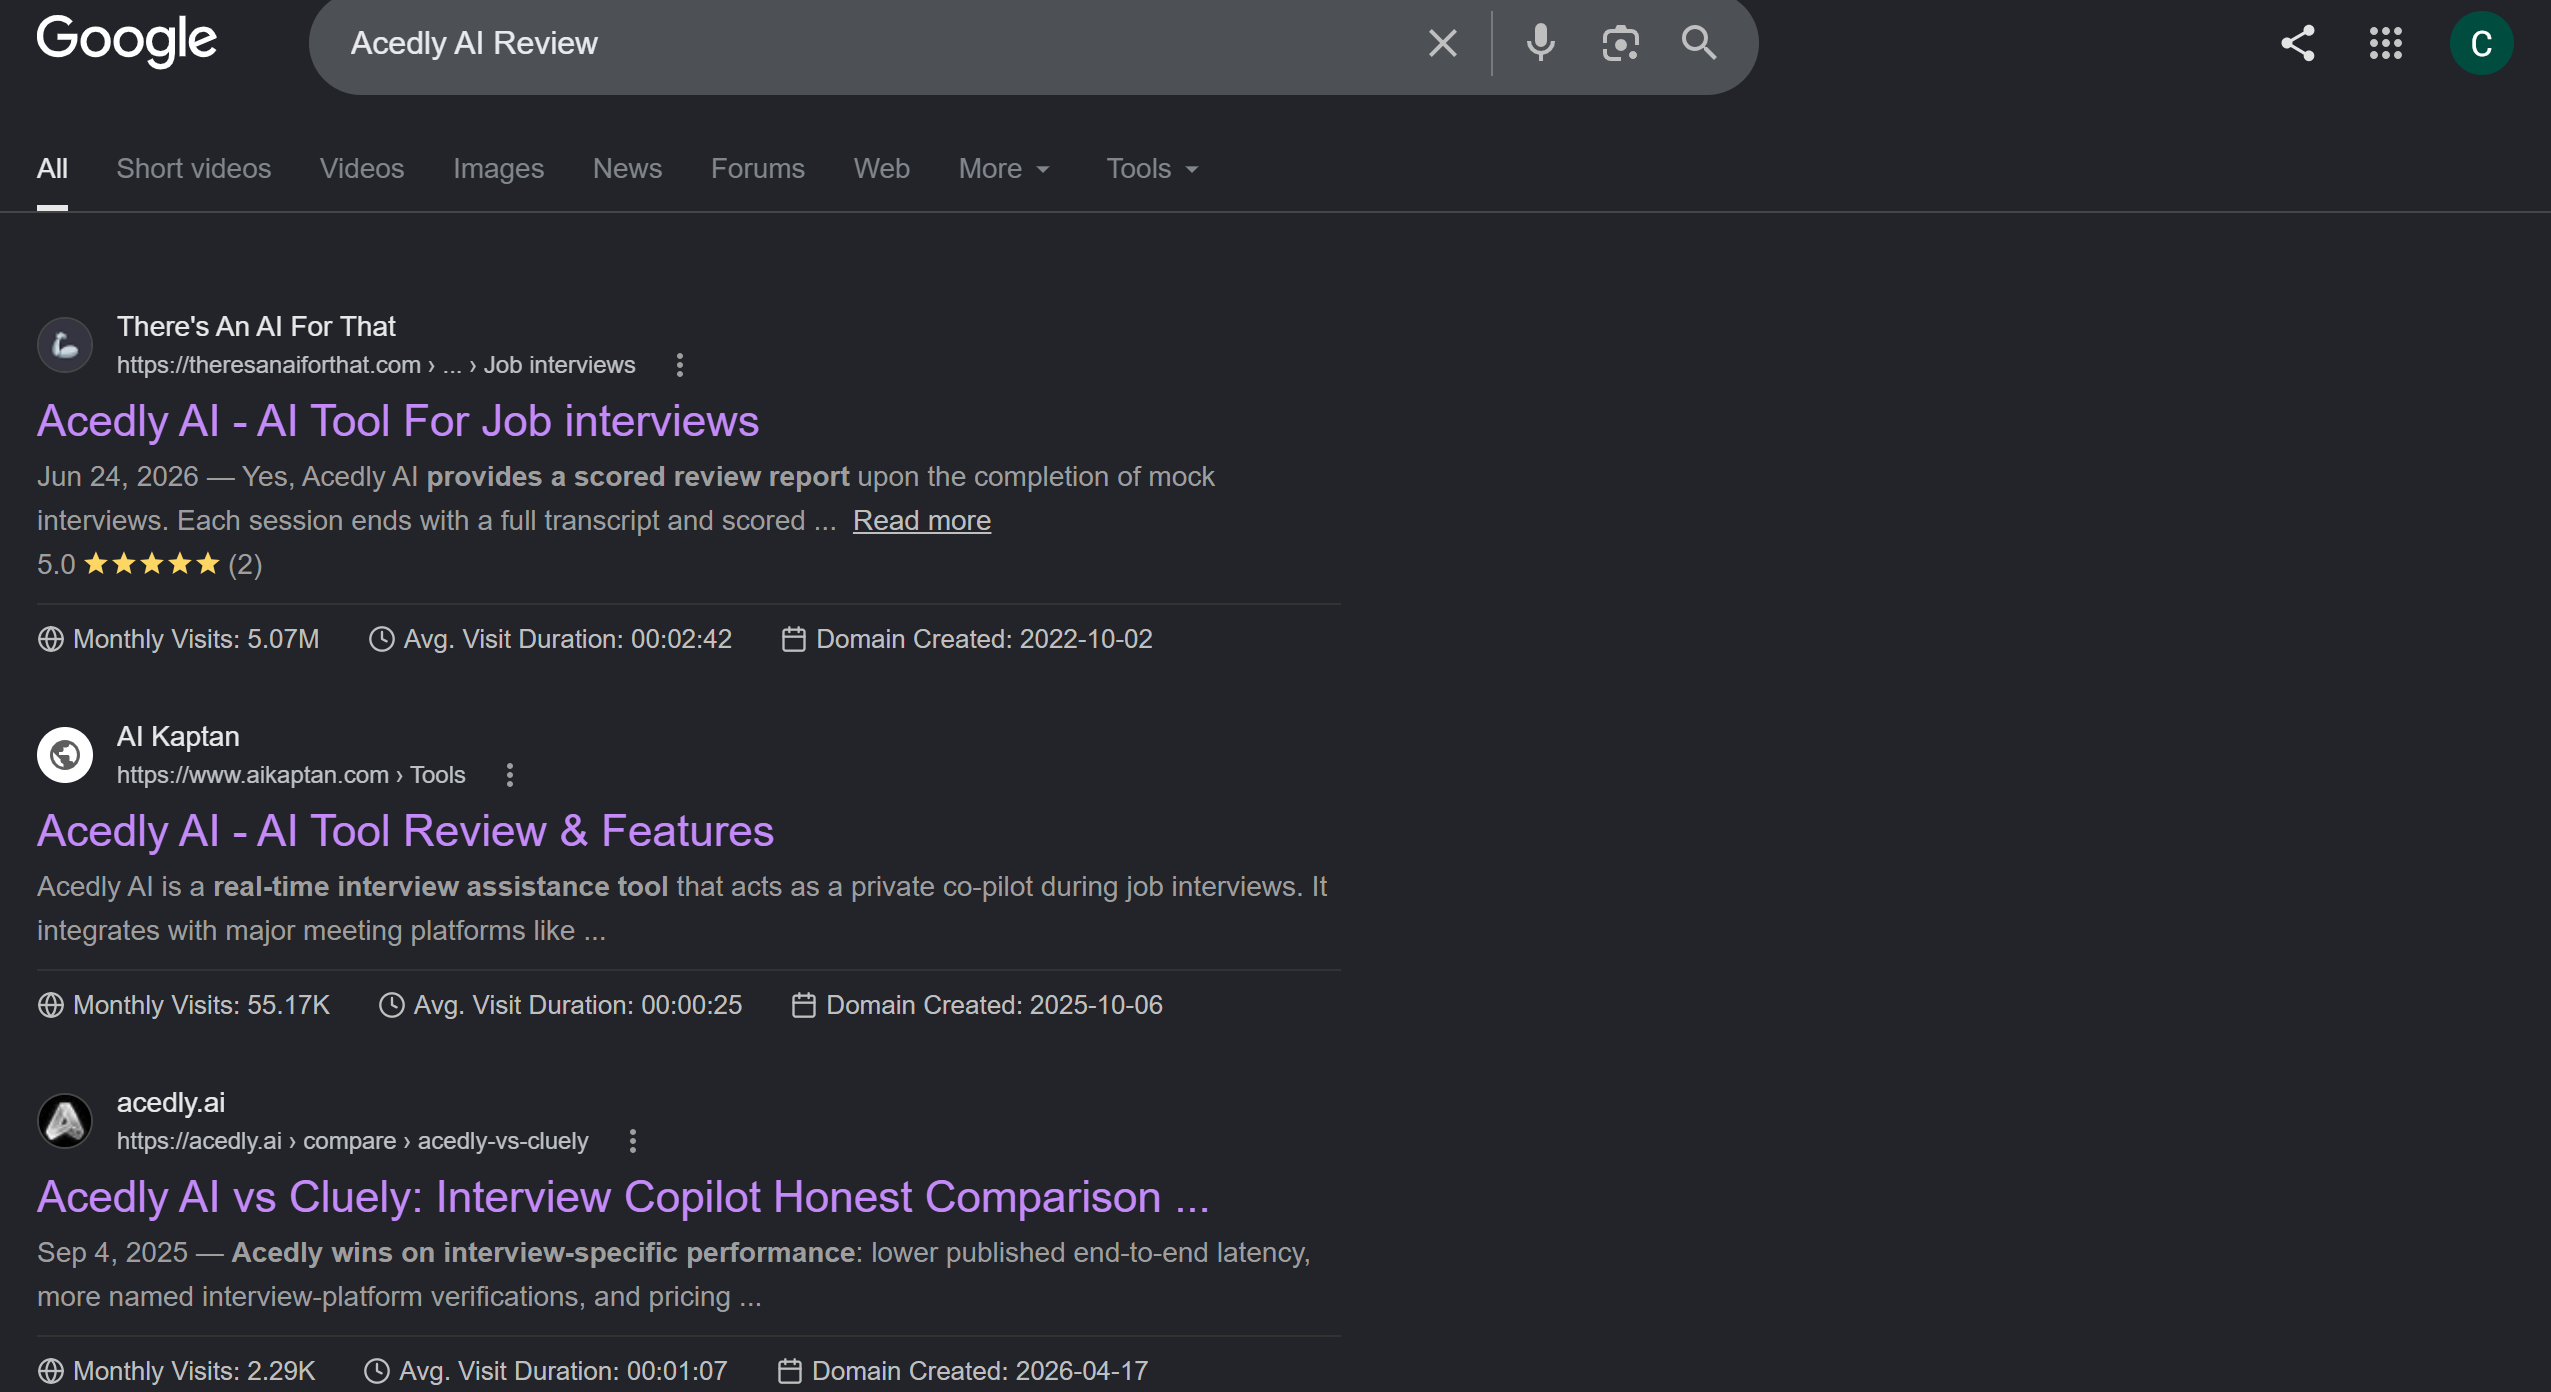Click the theresanaiforthat.com URL breadcrumb
2551x1392 pixels.
376,365
